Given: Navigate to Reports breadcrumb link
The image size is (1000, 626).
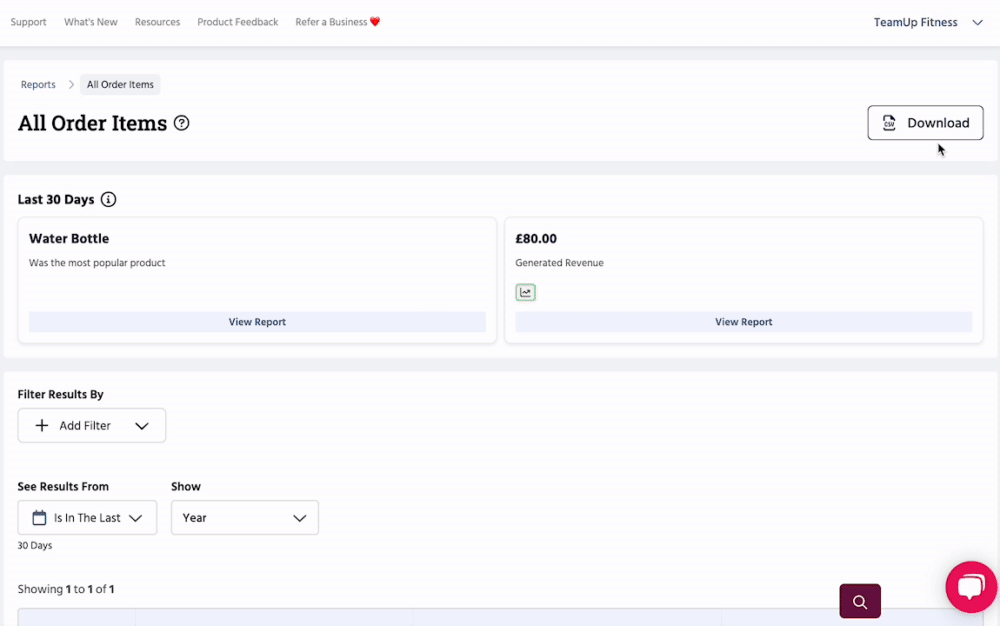Looking at the screenshot, I should (x=38, y=85).
